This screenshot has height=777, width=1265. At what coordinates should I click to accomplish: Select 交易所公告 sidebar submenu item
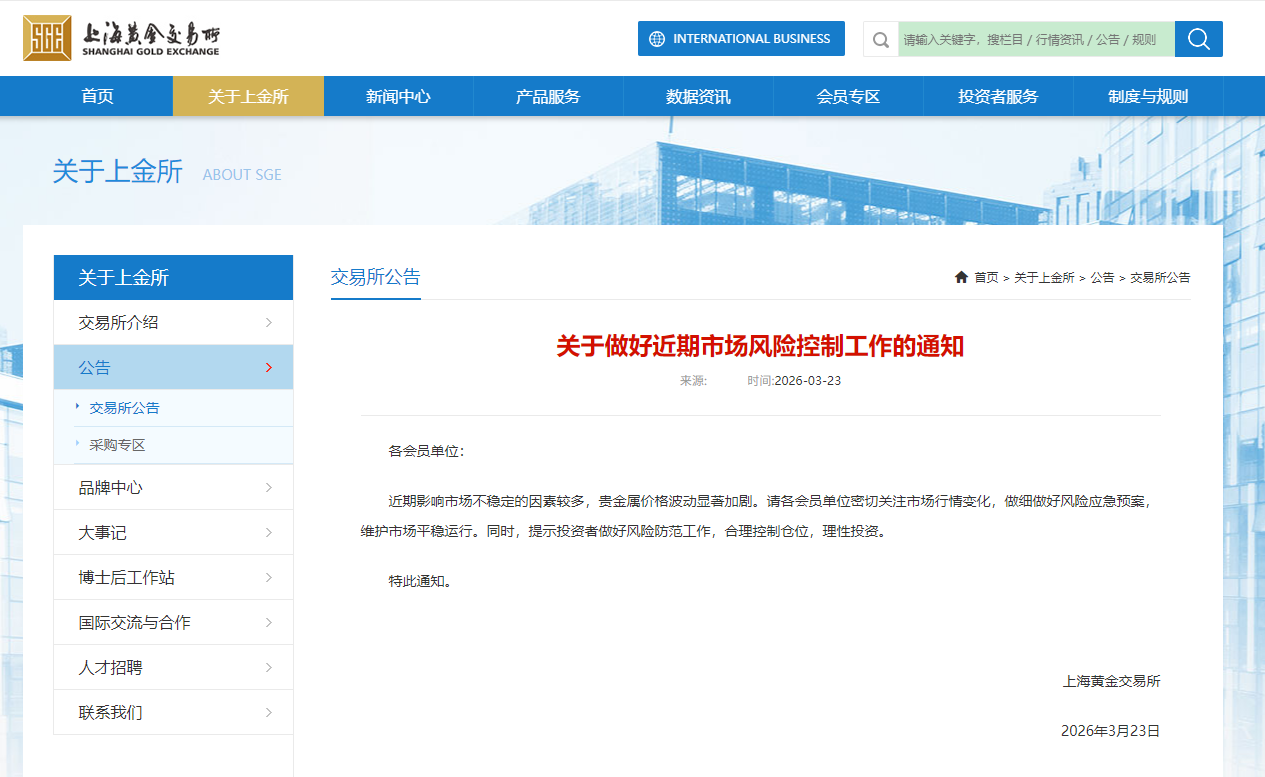pyautogui.click(x=124, y=408)
